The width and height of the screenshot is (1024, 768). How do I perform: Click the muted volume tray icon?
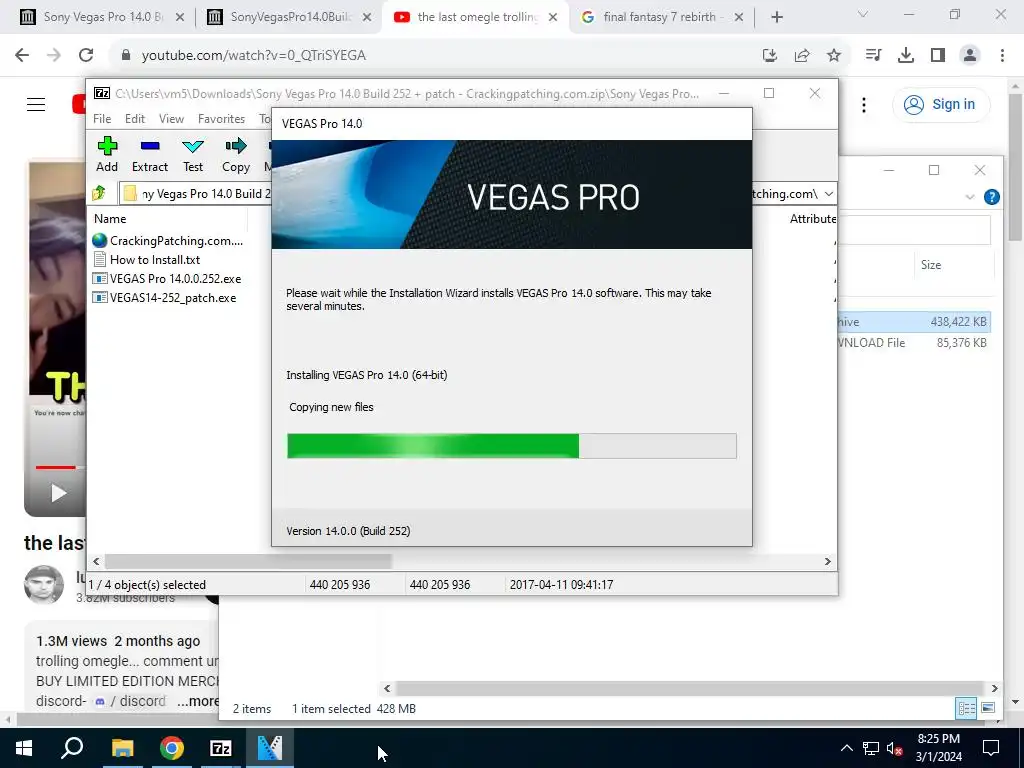click(895, 748)
